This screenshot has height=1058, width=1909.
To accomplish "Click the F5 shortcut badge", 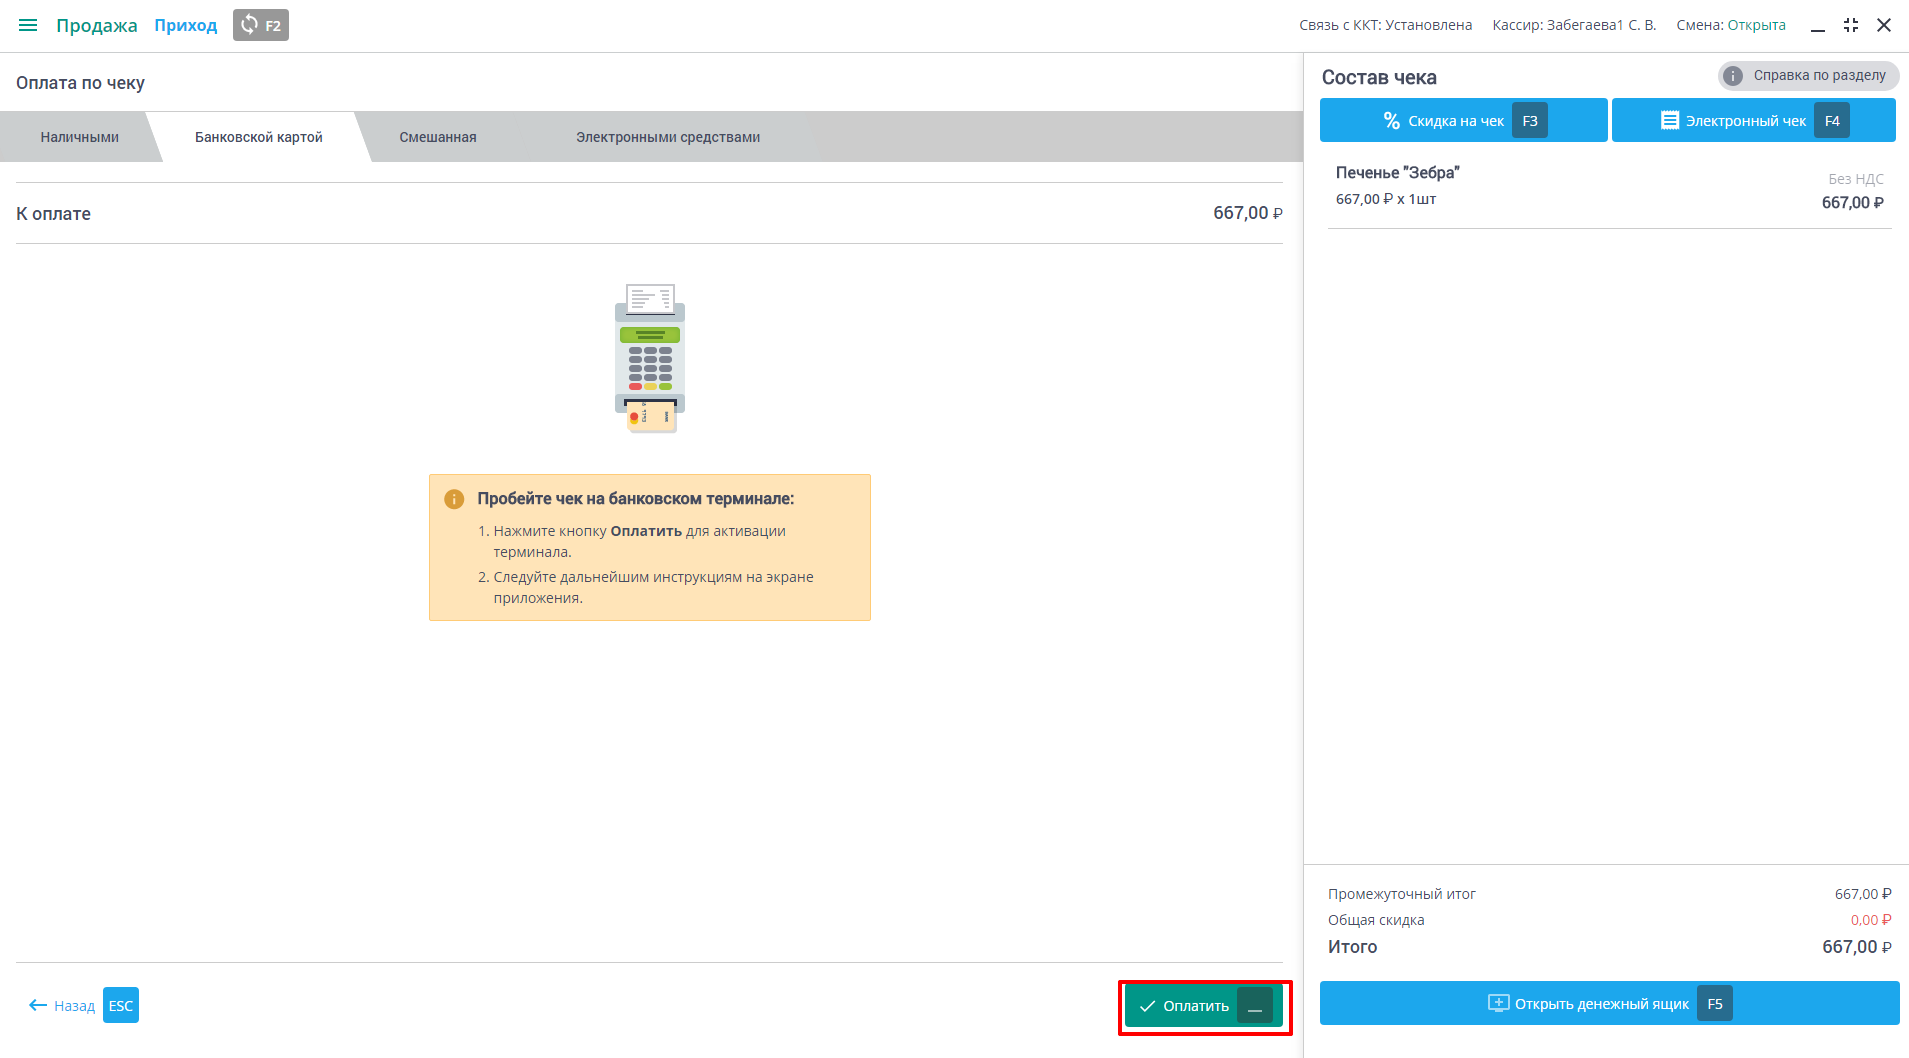I will 1715,1003.
